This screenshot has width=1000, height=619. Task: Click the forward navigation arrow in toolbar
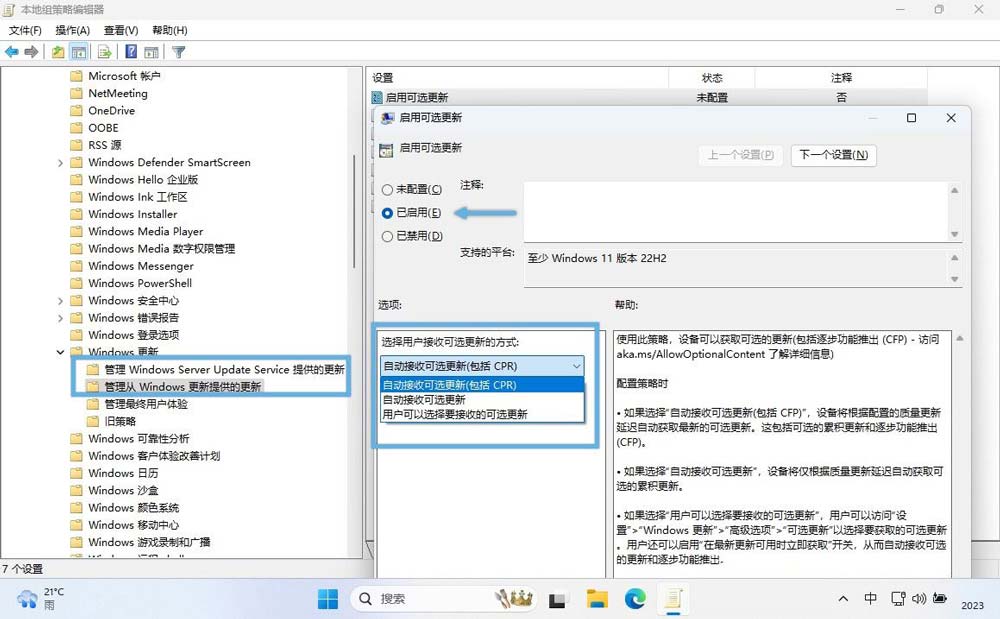tap(30, 51)
